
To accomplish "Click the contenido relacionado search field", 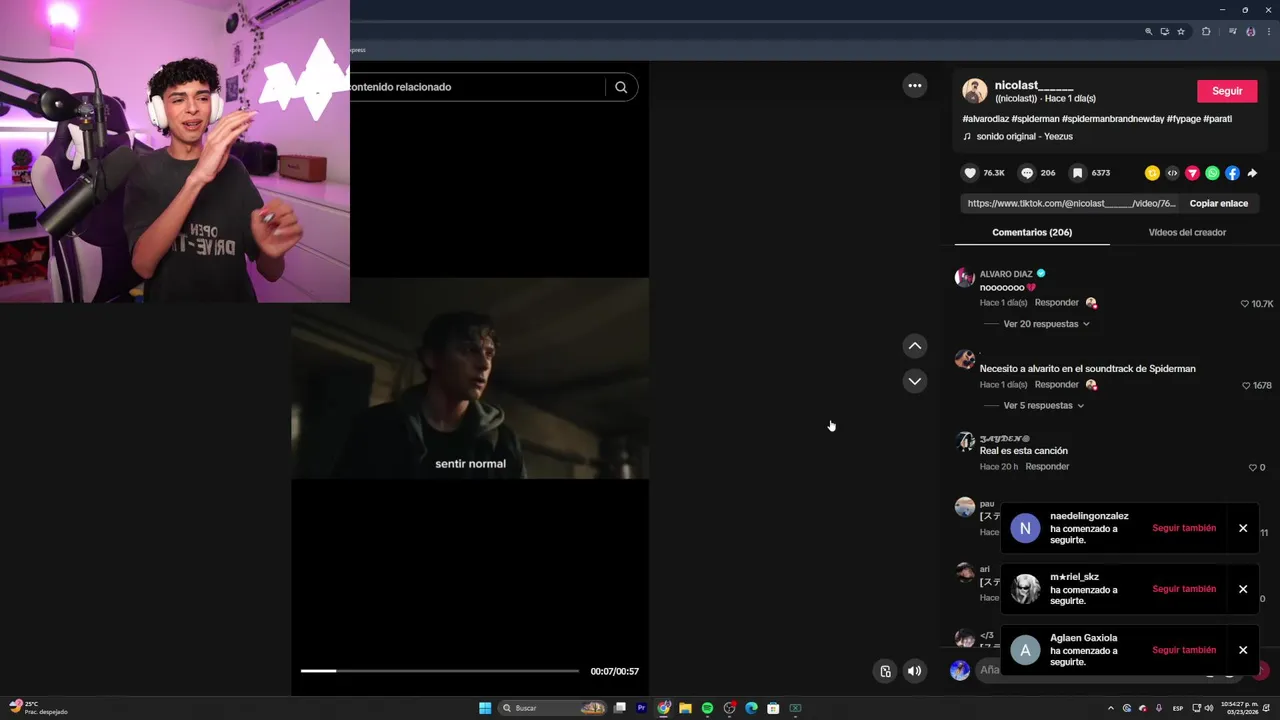I will click(476, 87).
